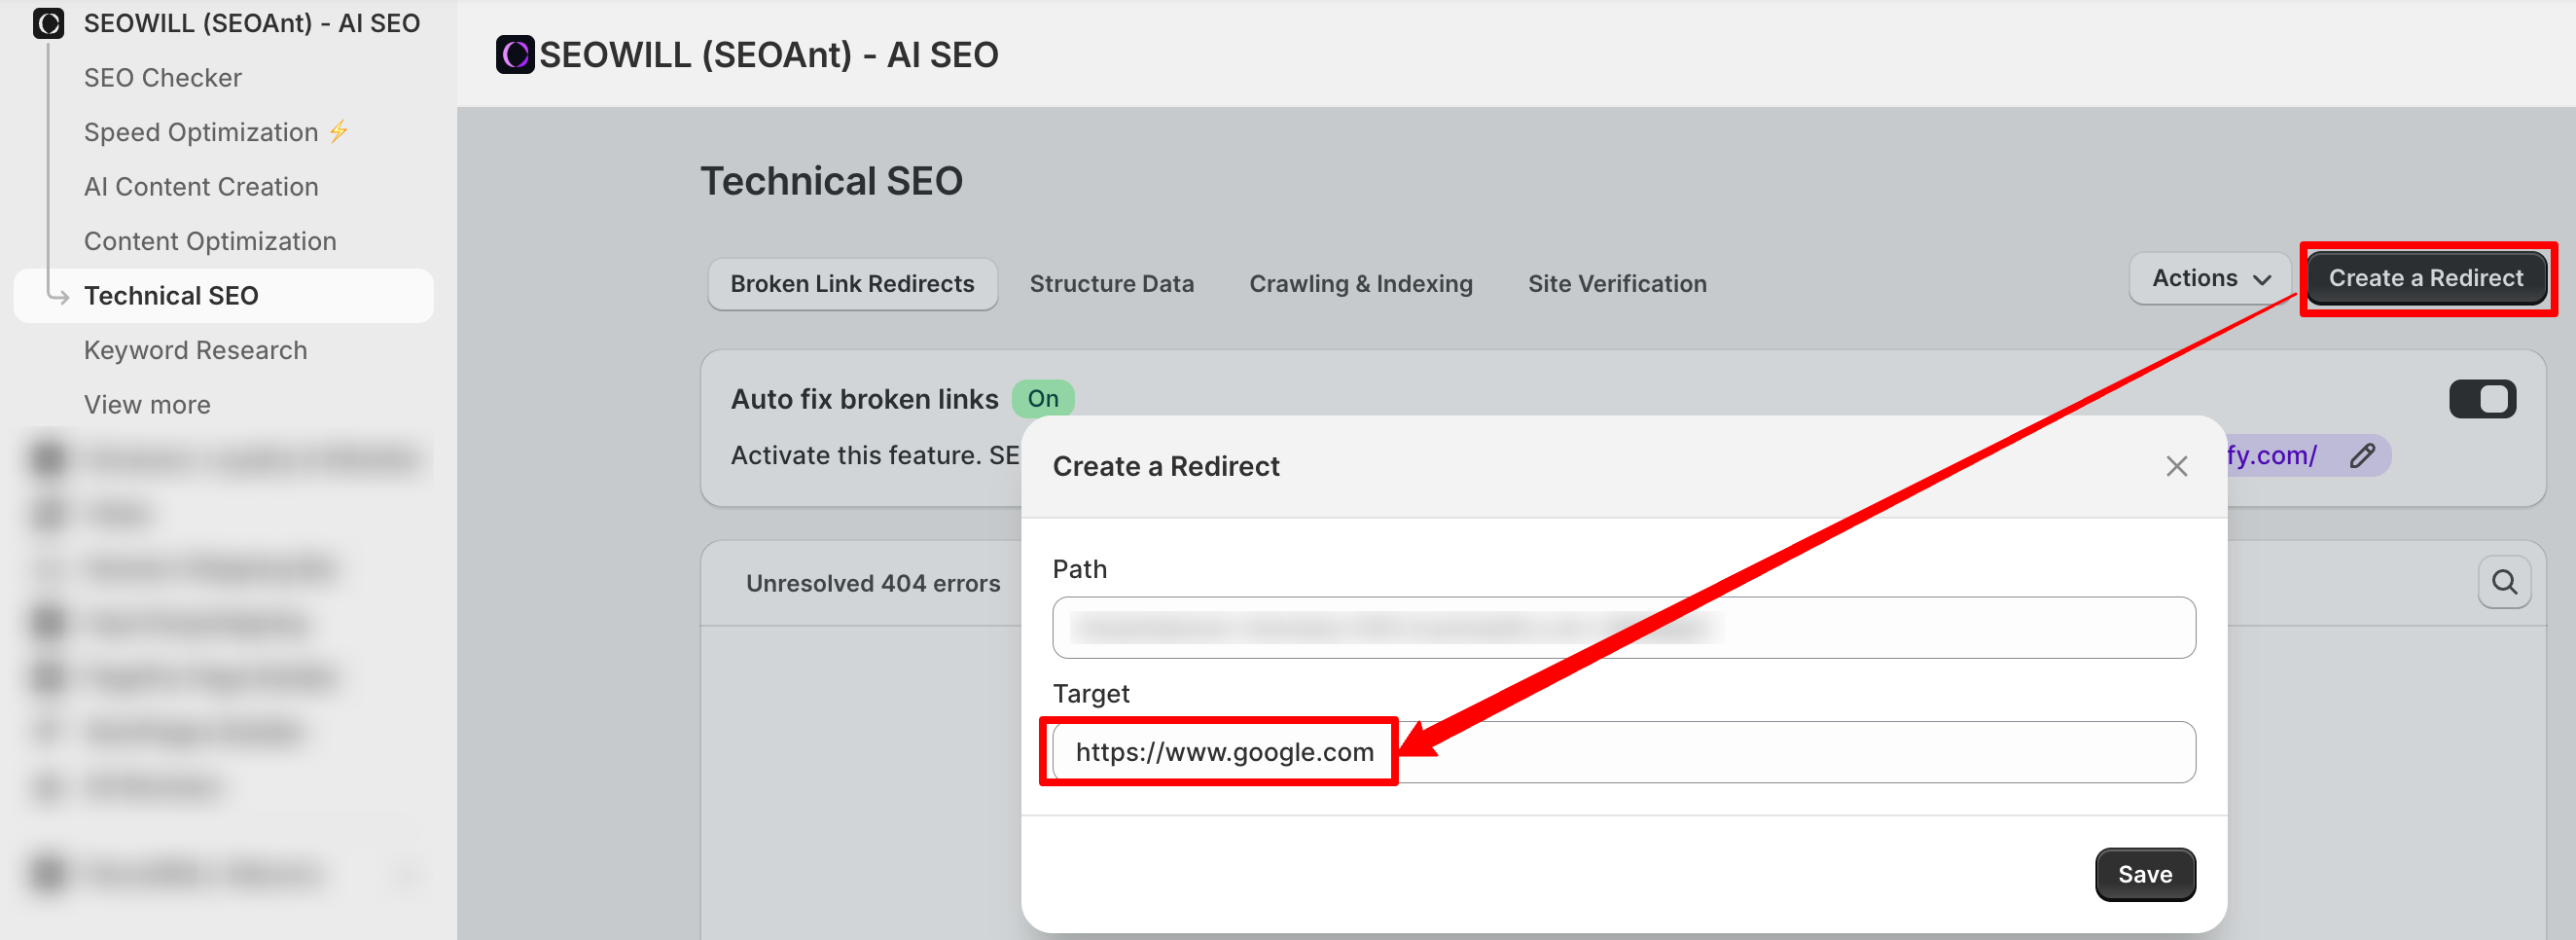The image size is (2576, 940).
Task: Focus the Target URL input field
Action: [x=1623, y=752]
